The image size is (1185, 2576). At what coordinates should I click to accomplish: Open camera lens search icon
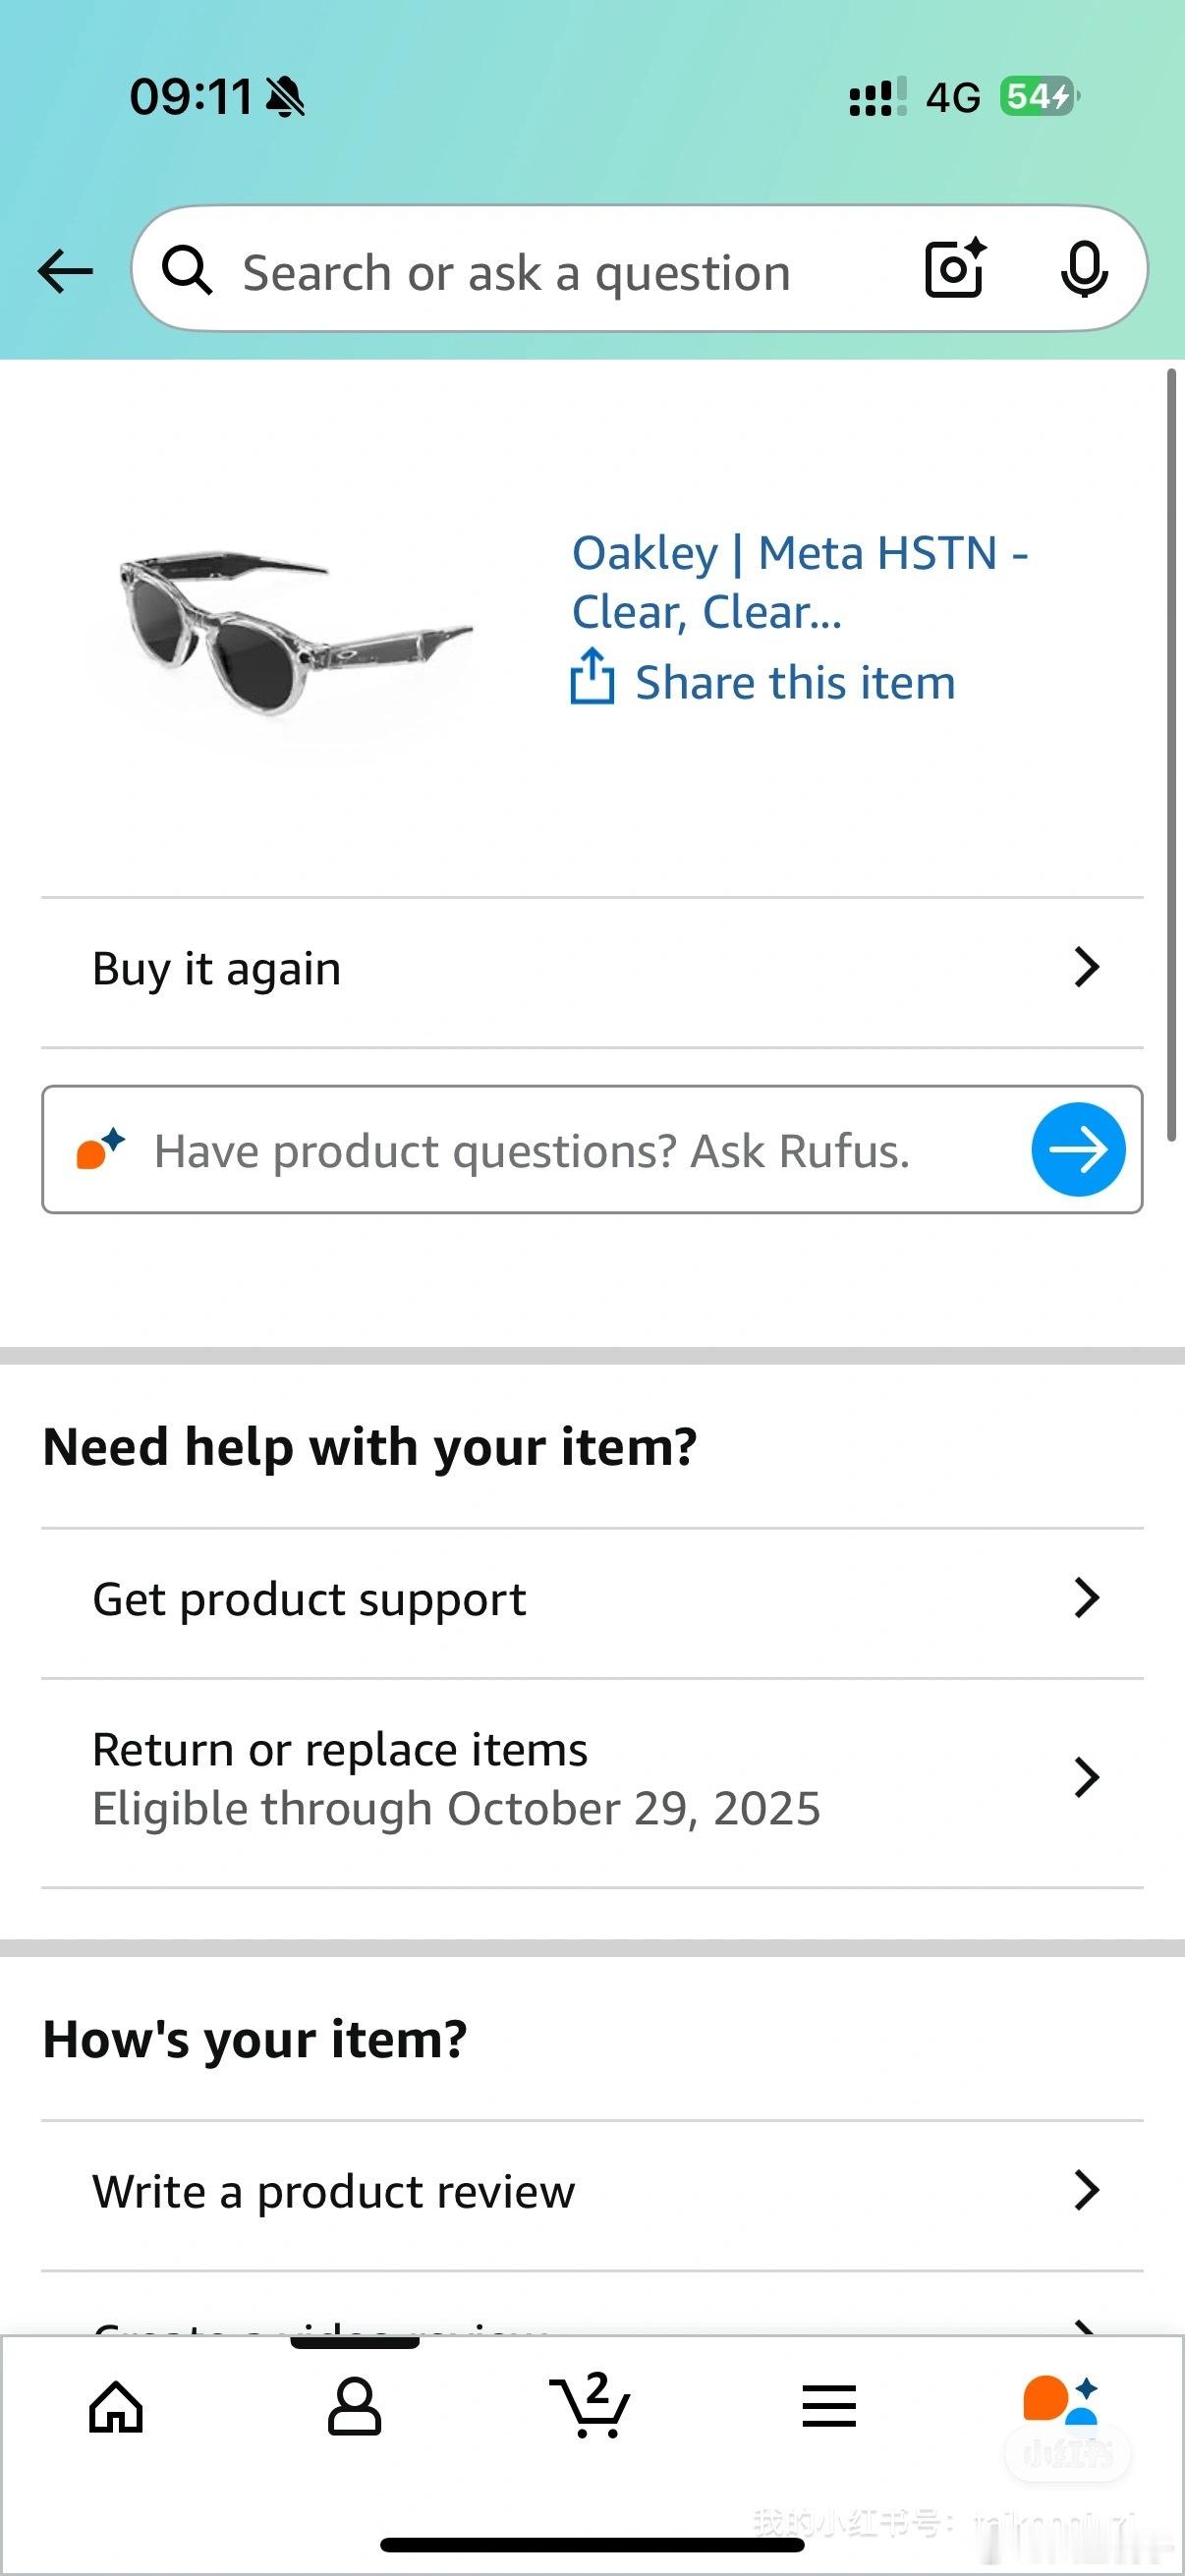click(955, 269)
